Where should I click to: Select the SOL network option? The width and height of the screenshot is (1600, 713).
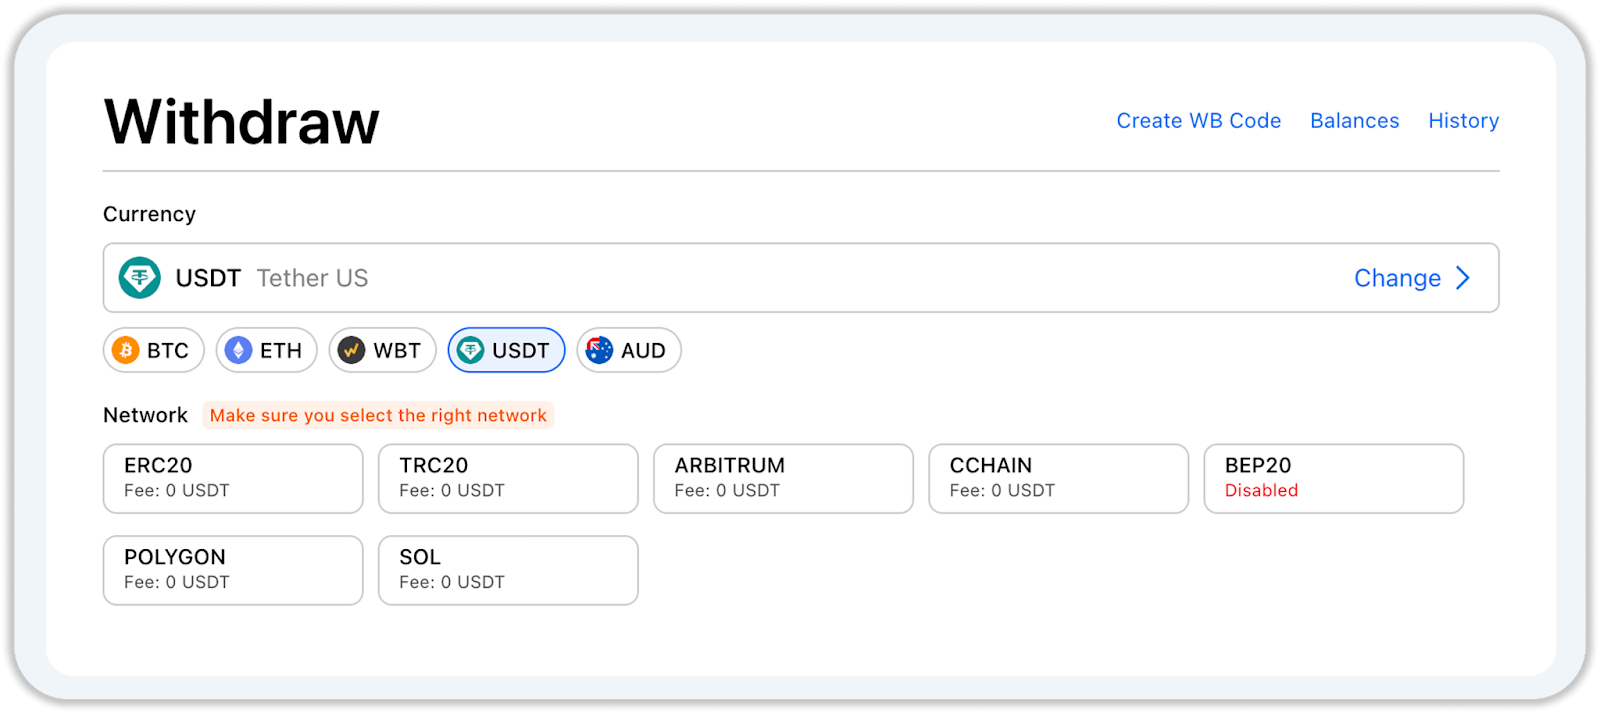click(x=508, y=570)
